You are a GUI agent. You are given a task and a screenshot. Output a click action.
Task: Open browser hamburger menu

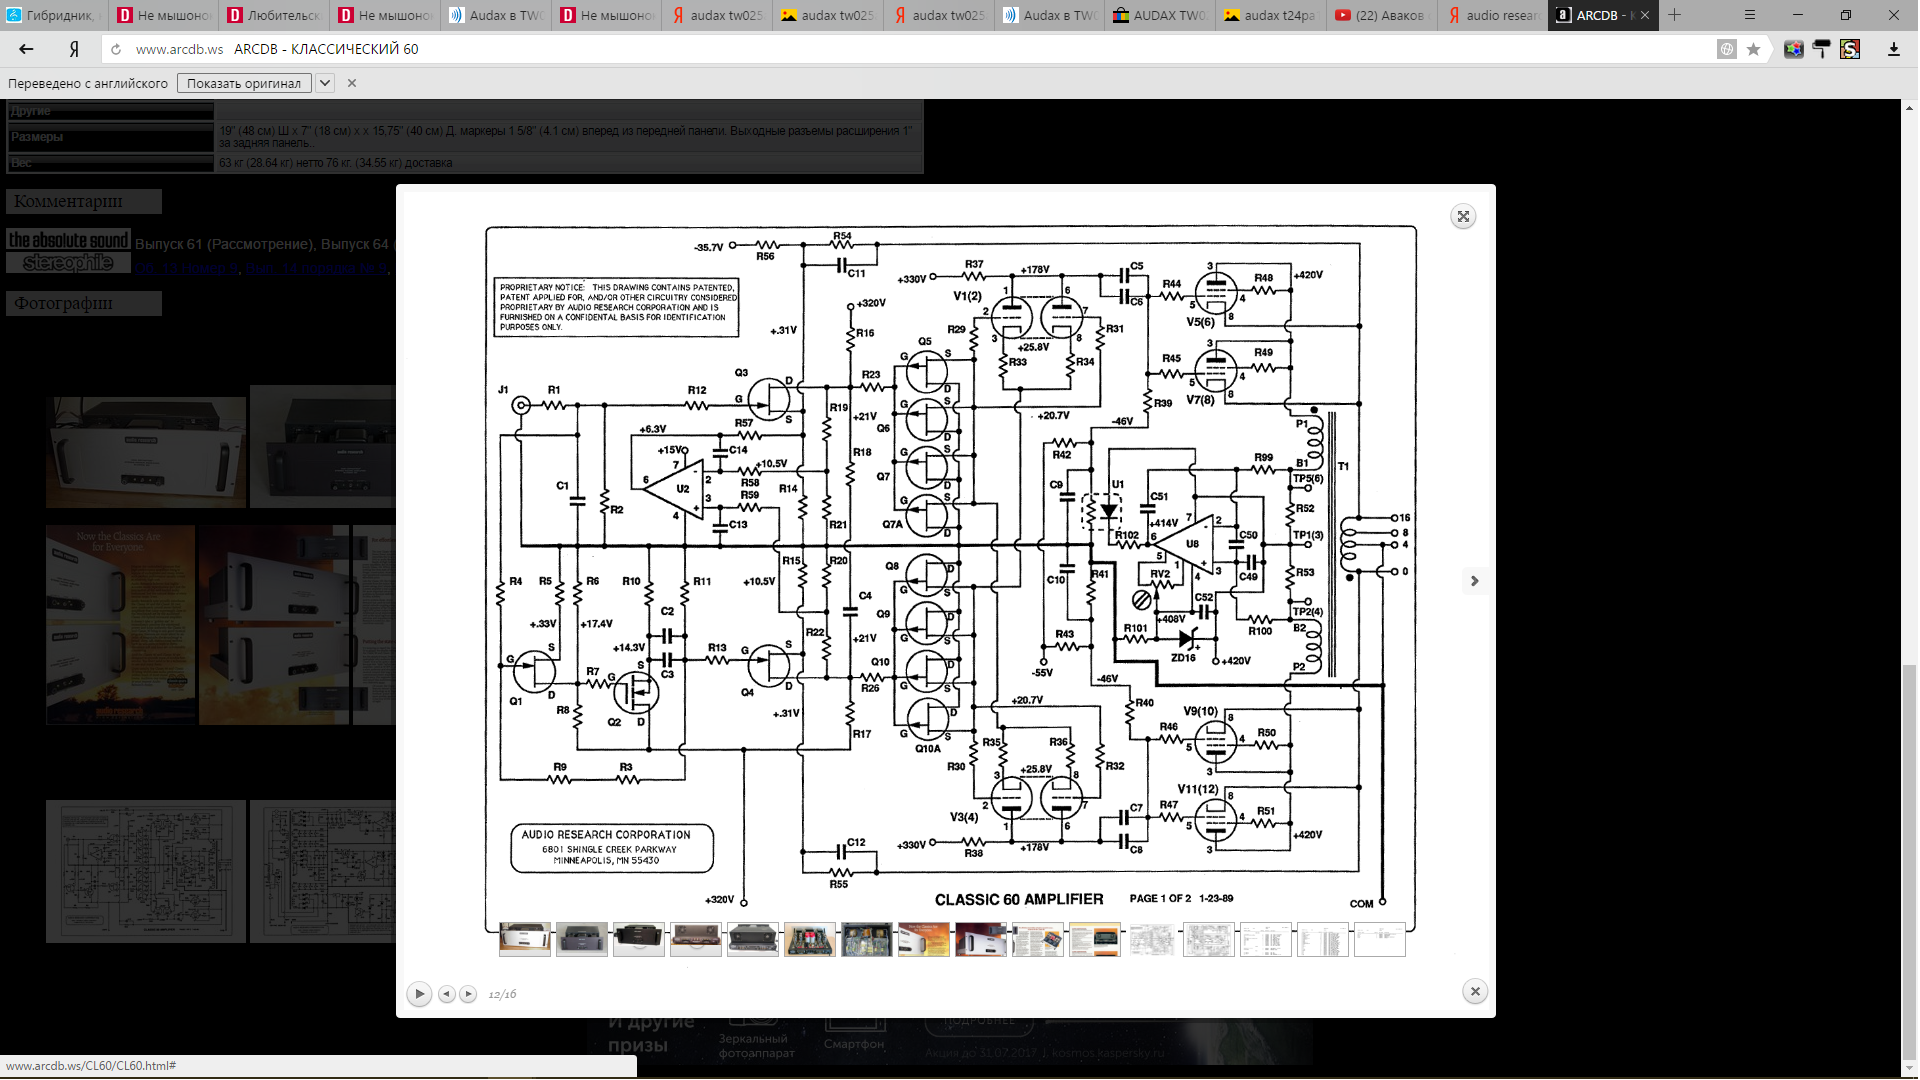[x=1750, y=15]
